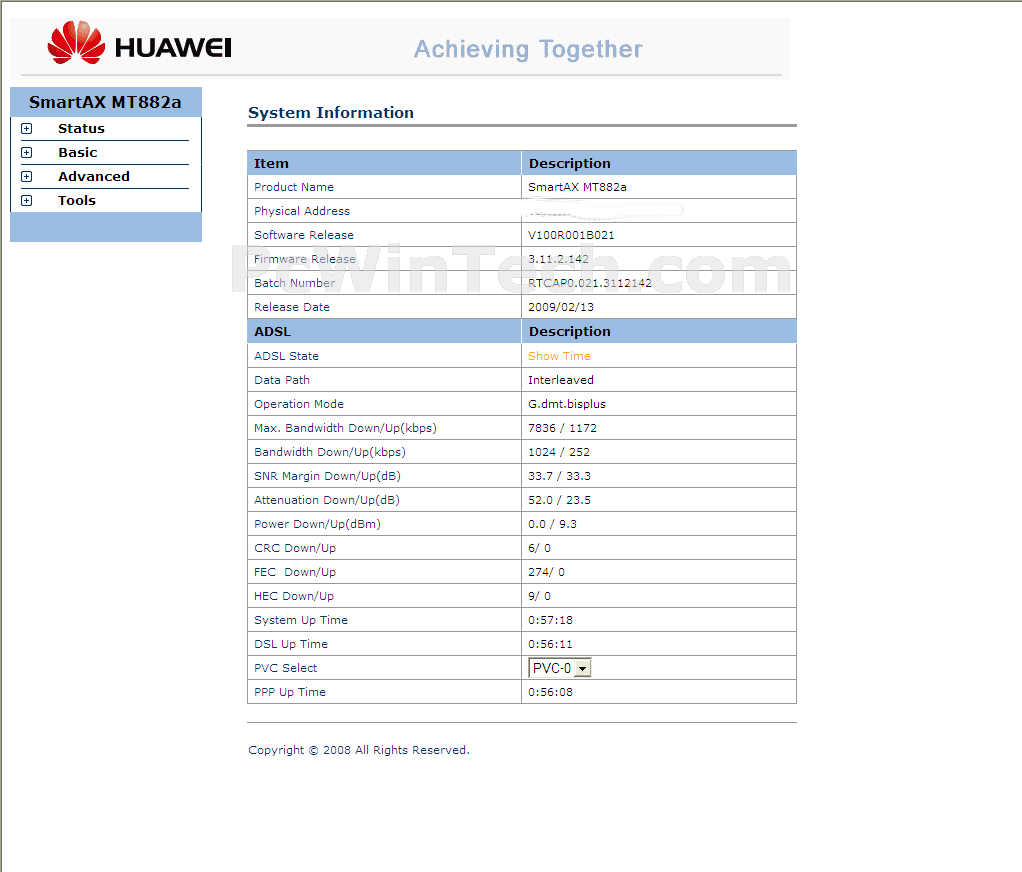Select the DSL Up Time label

tap(291, 645)
